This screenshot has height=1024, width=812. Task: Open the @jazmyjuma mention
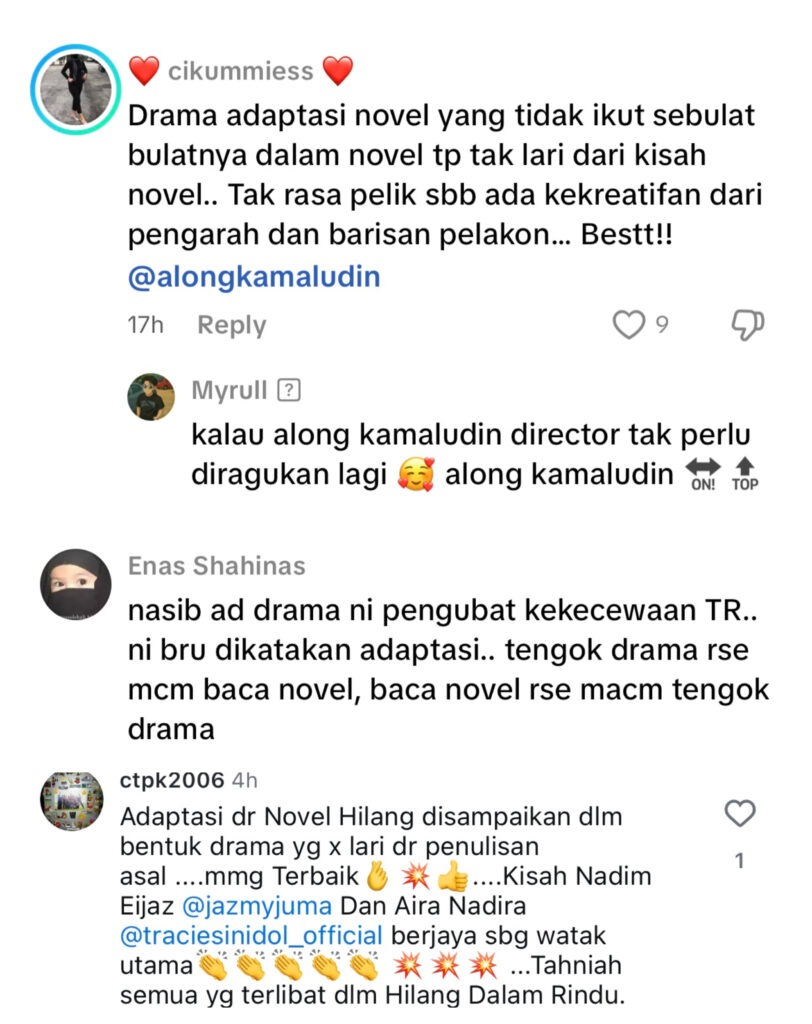pyautogui.click(x=257, y=906)
